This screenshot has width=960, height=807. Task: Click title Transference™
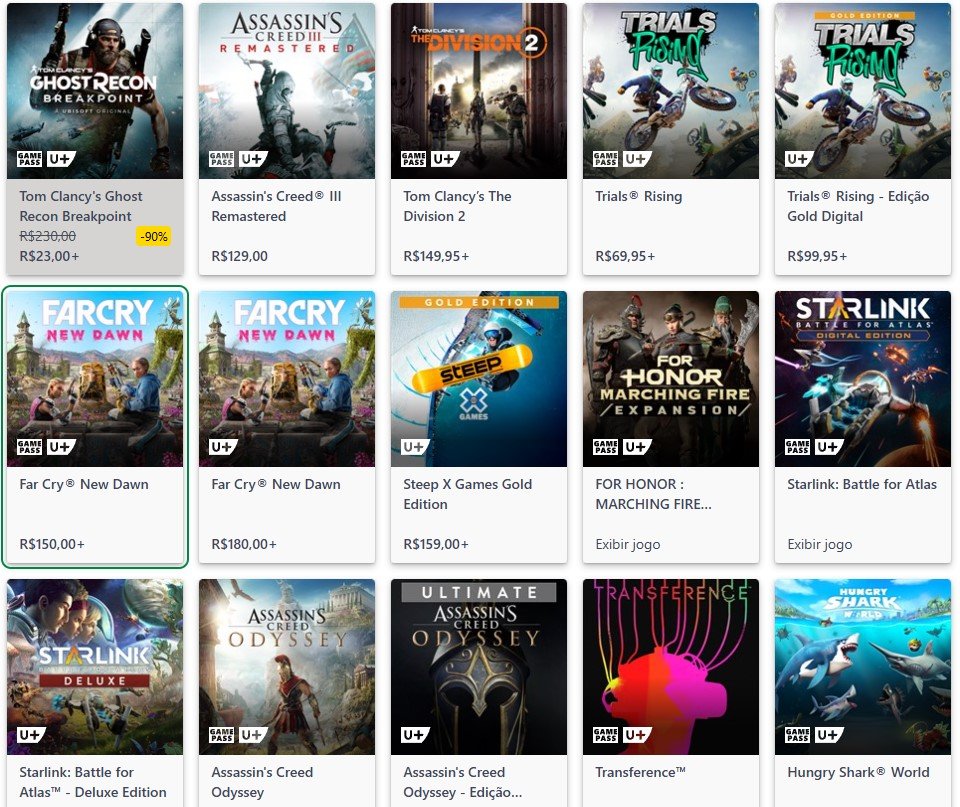(x=640, y=772)
